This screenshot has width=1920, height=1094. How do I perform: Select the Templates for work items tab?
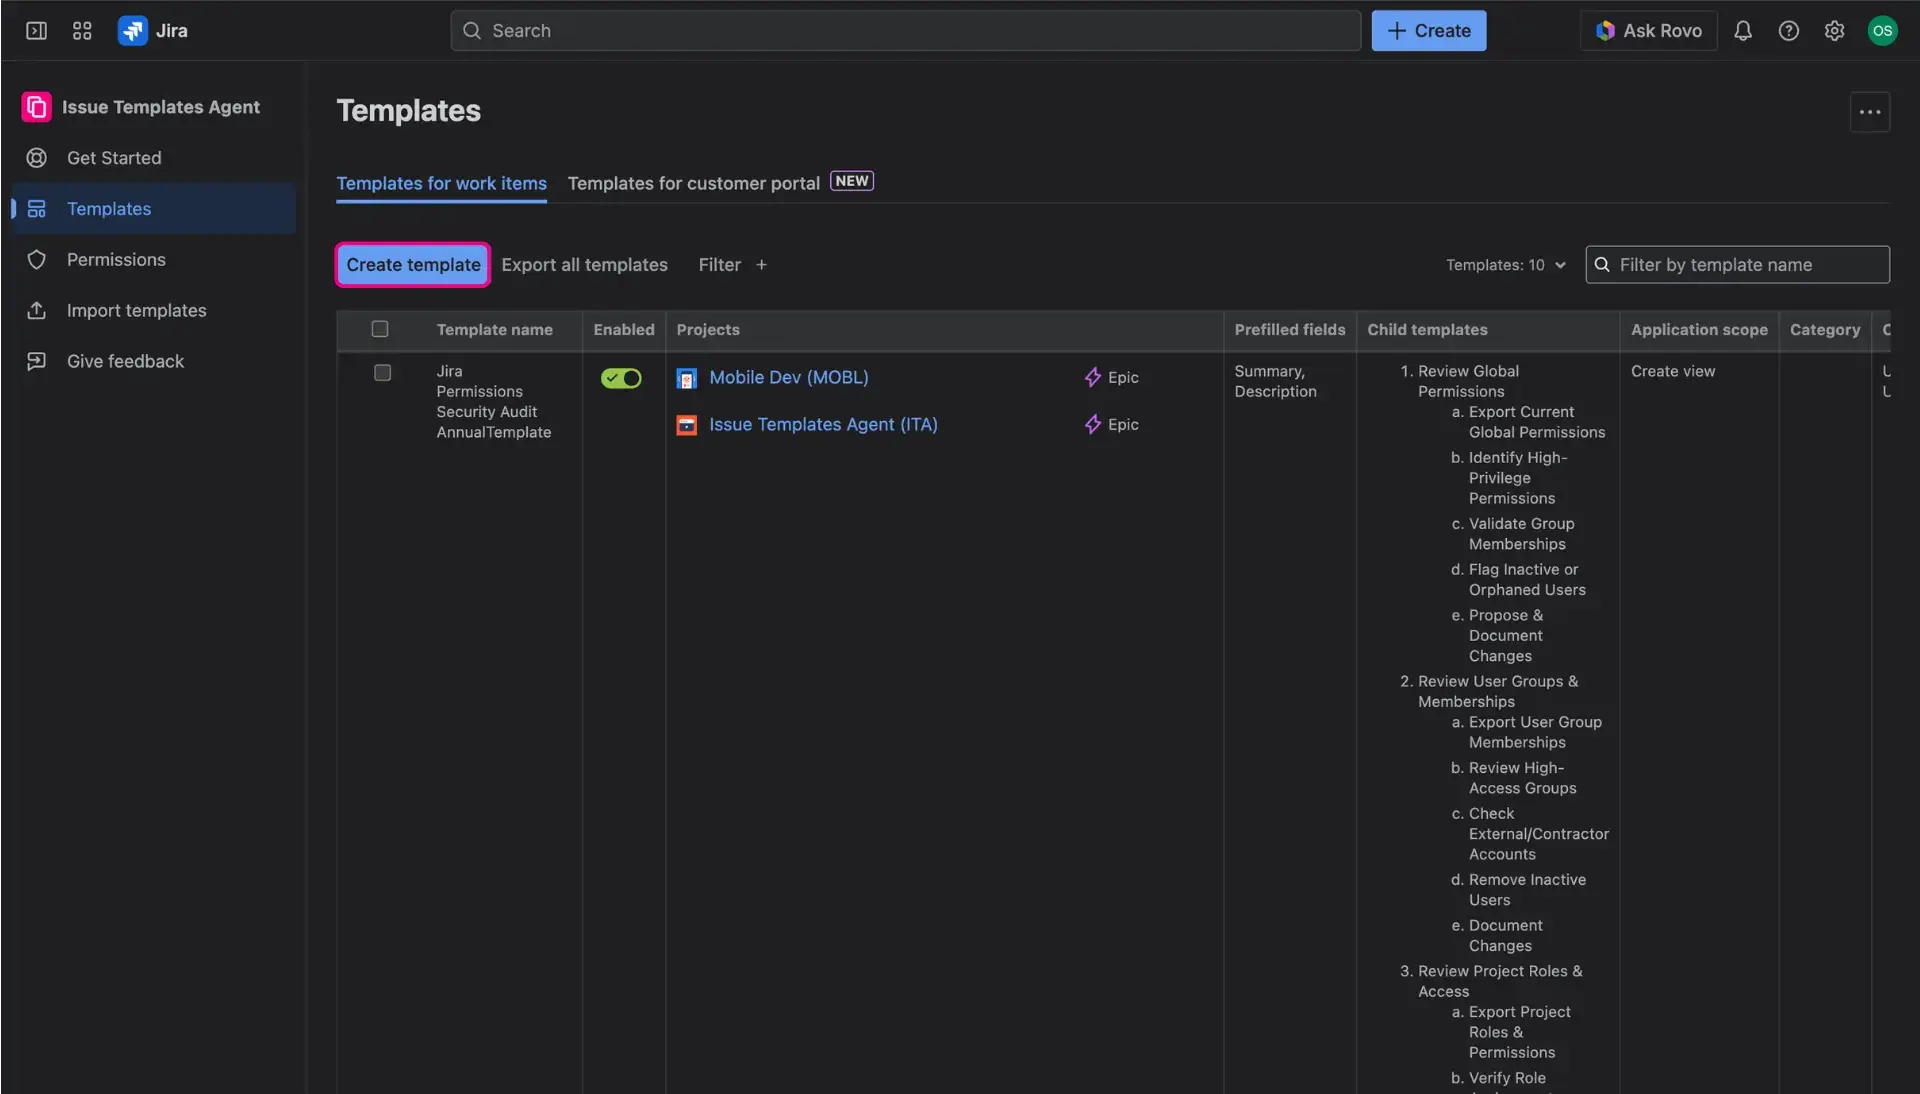tap(440, 184)
